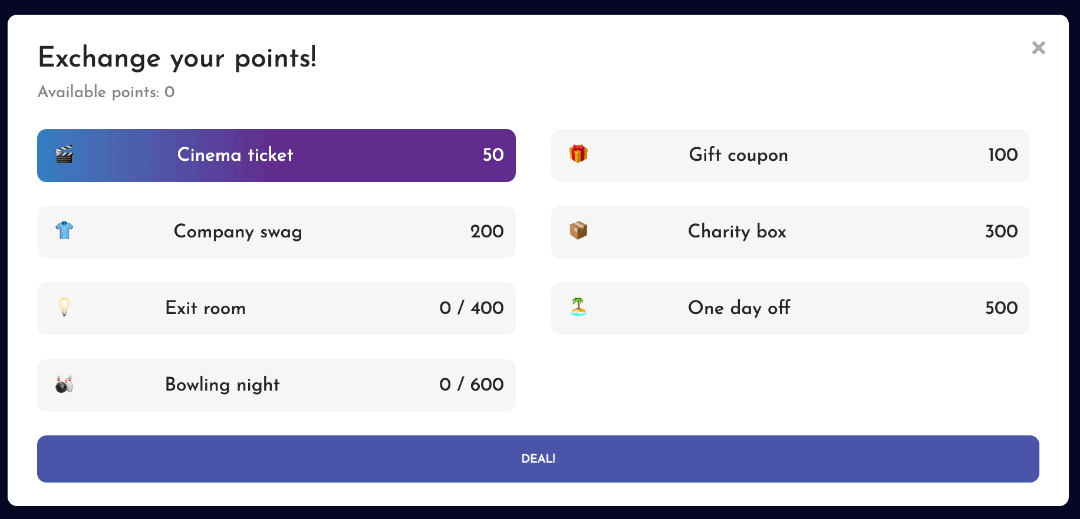Click the blue shirt swag icon

point(64,231)
